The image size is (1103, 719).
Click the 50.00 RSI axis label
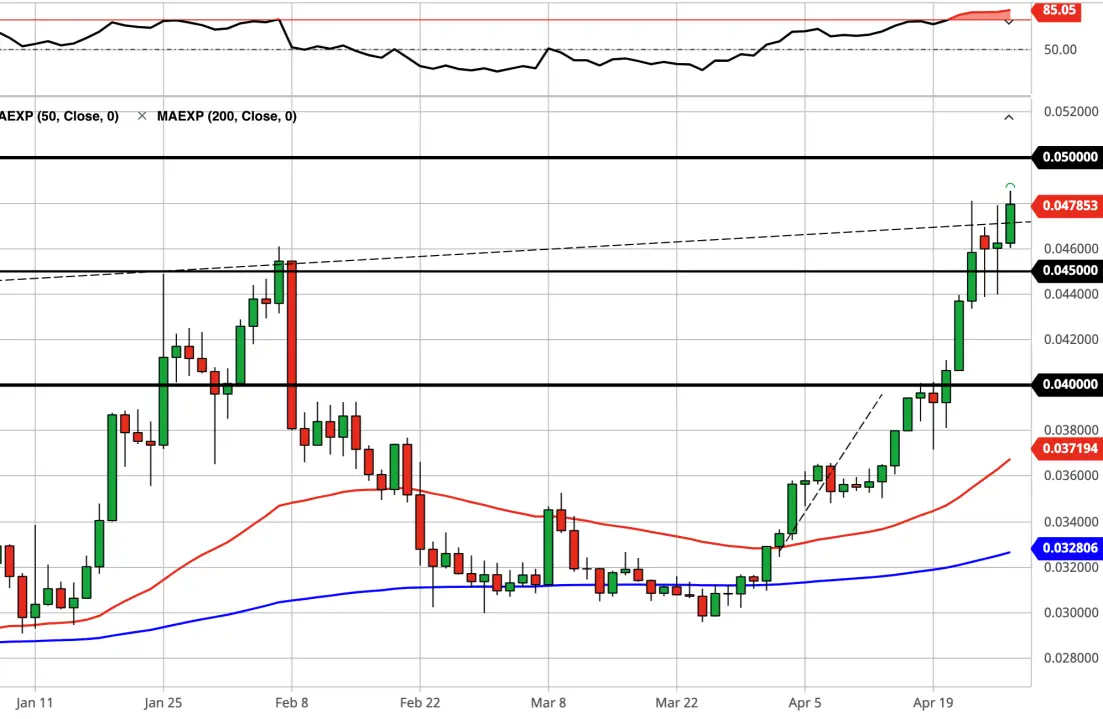click(x=1060, y=50)
